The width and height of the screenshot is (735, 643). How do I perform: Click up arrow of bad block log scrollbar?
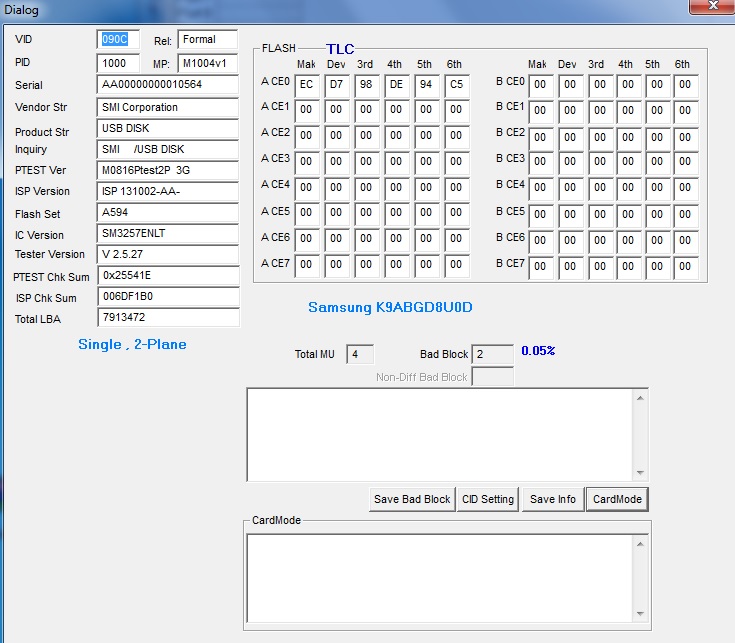point(640,398)
